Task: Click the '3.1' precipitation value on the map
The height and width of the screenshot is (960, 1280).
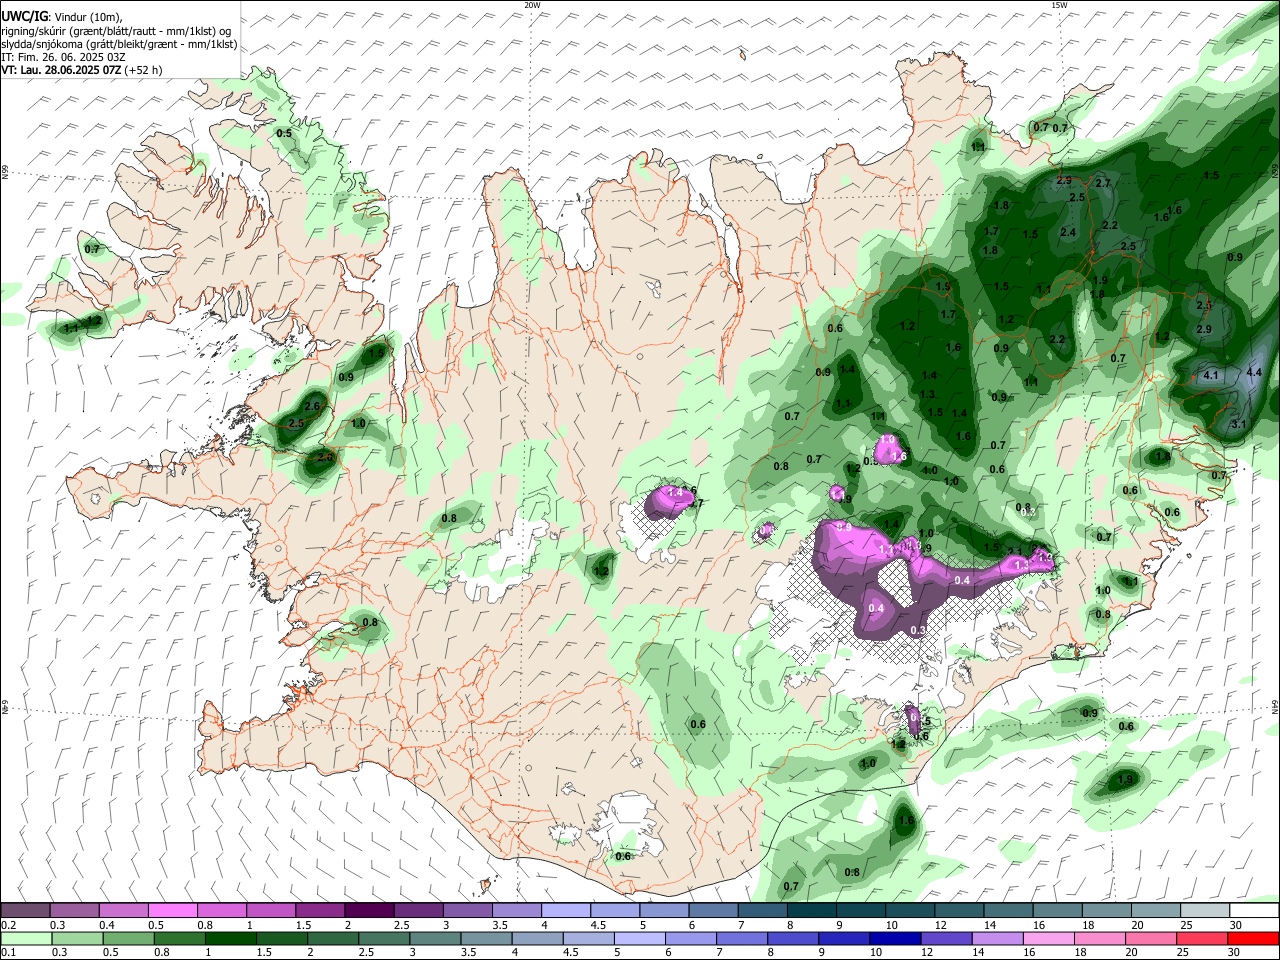Action: pos(1238,424)
